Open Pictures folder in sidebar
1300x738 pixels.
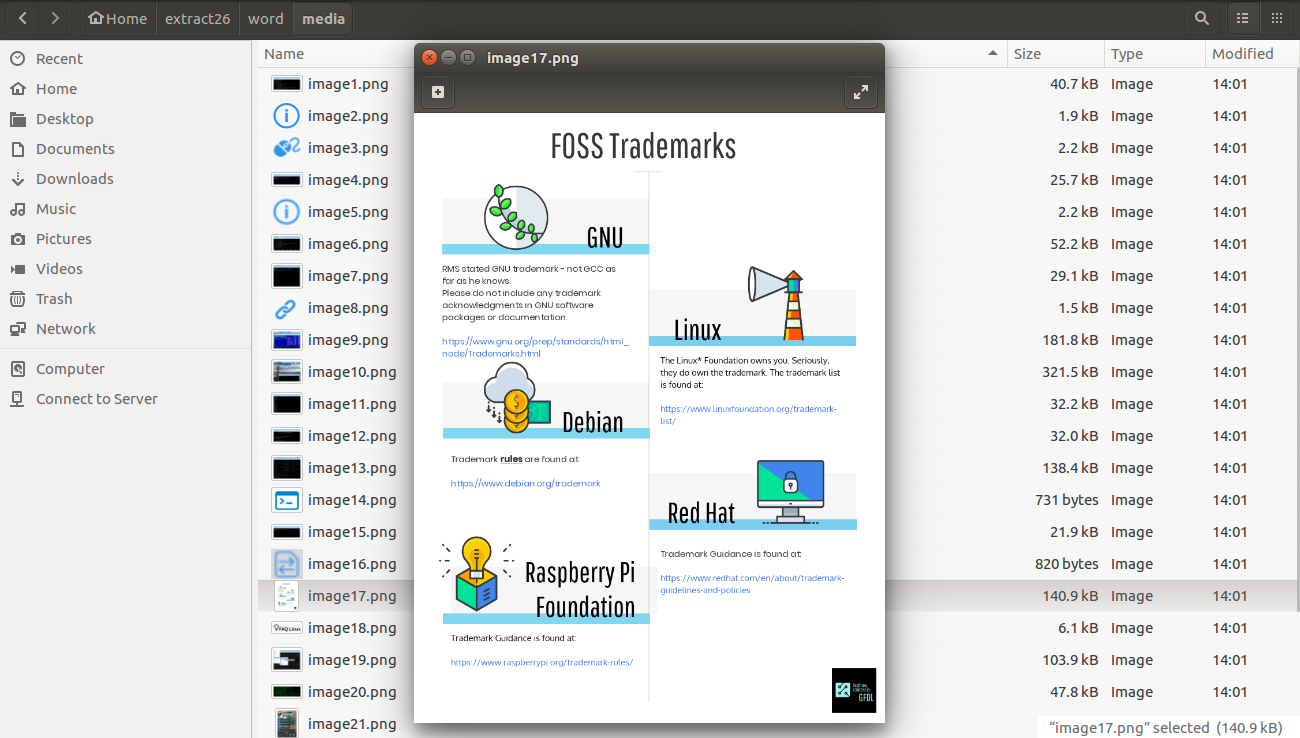tap(63, 239)
